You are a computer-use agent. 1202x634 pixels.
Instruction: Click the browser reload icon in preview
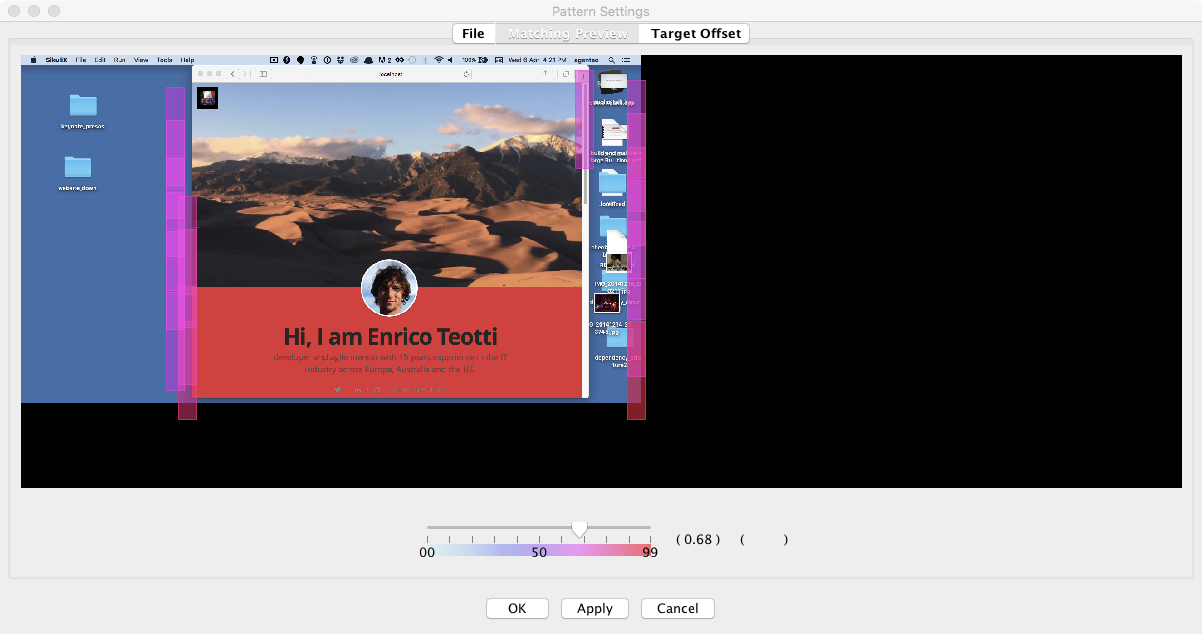[467, 74]
